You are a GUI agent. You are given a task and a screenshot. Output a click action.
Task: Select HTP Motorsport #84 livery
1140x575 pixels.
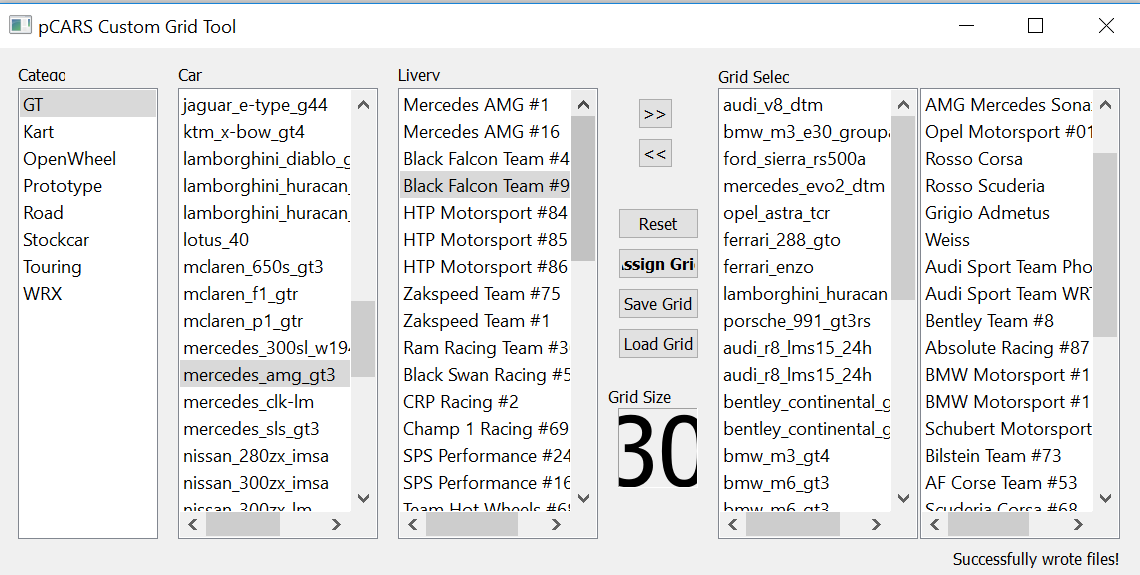coord(485,213)
